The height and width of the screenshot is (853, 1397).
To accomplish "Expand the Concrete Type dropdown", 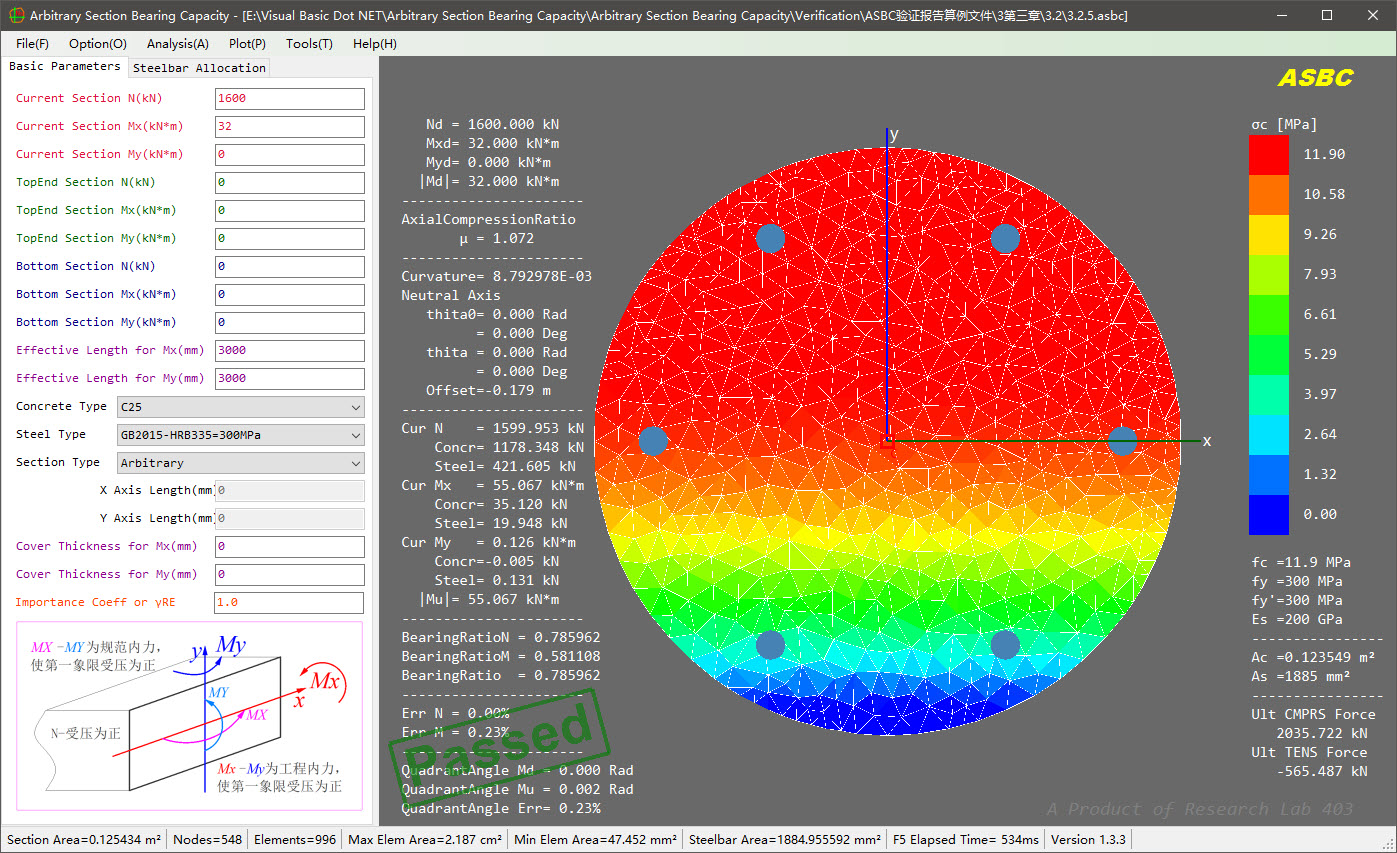I will 240,407.
